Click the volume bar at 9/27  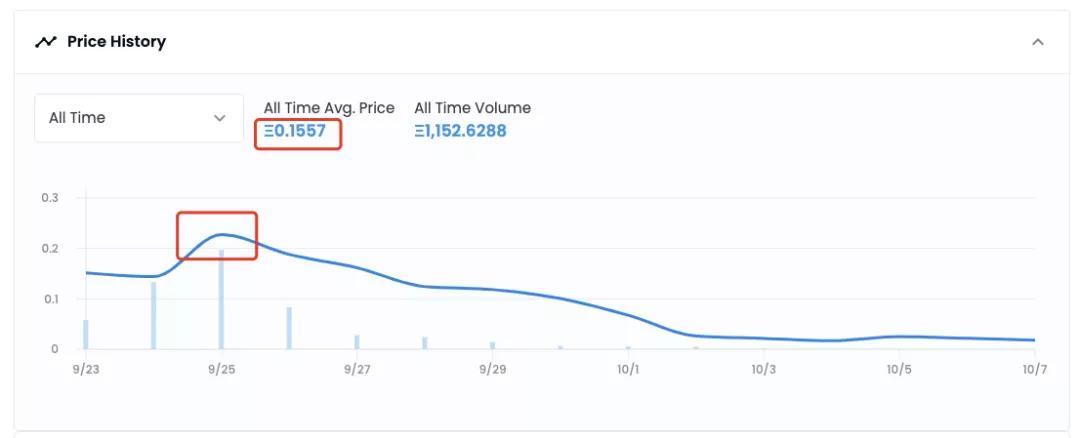tap(357, 342)
